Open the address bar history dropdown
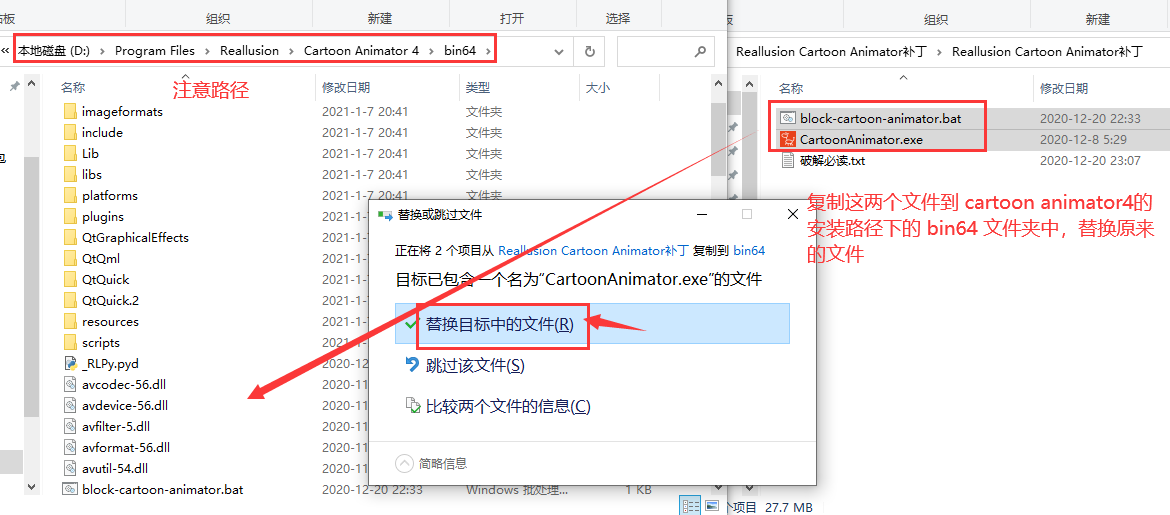Image resolution: width=1170 pixels, height=515 pixels. click(559, 52)
